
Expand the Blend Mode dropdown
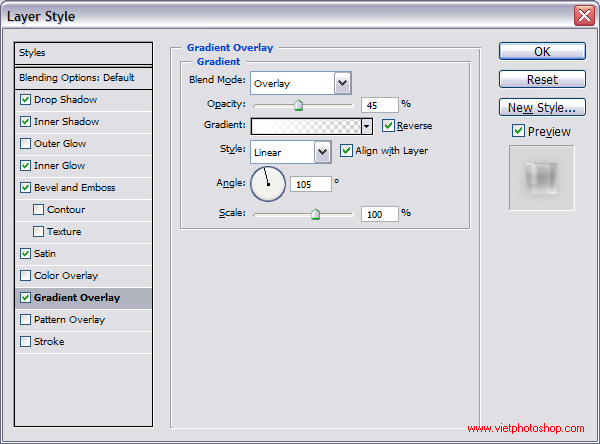tap(342, 83)
